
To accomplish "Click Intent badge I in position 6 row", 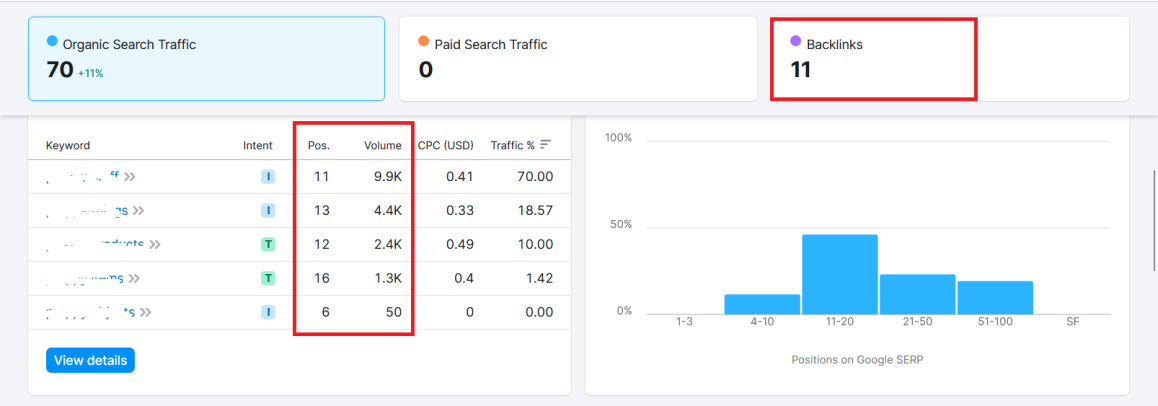I will coord(268,312).
